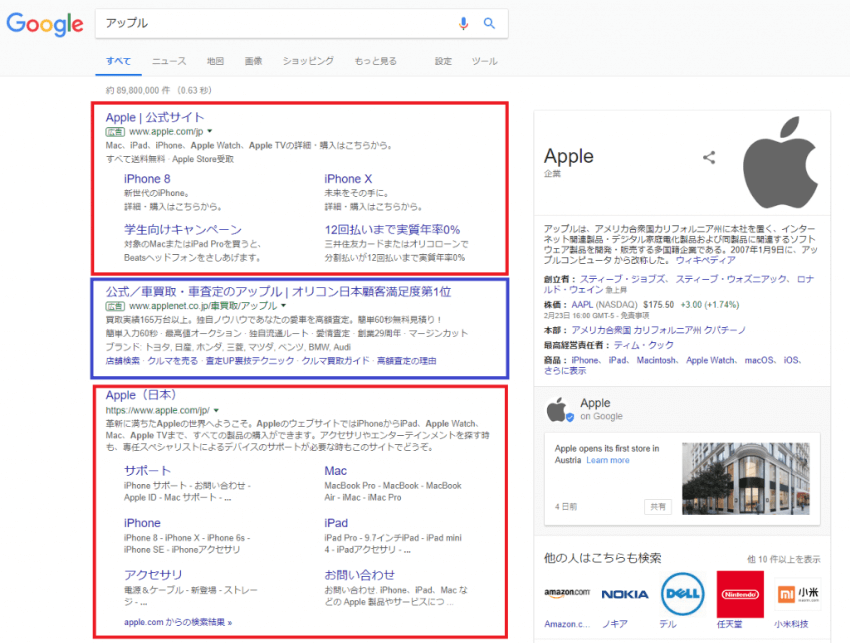Click founder スティーブ・ジョブズ link
Image resolution: width=850 pixels, height=643 pixels.
pos(622,279)
